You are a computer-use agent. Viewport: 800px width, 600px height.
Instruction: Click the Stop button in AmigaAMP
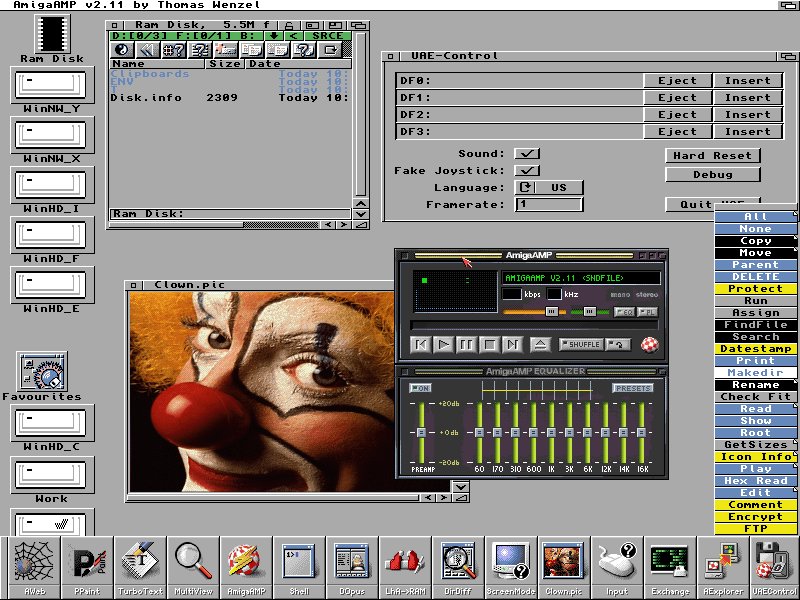click(x=489, y=345)
